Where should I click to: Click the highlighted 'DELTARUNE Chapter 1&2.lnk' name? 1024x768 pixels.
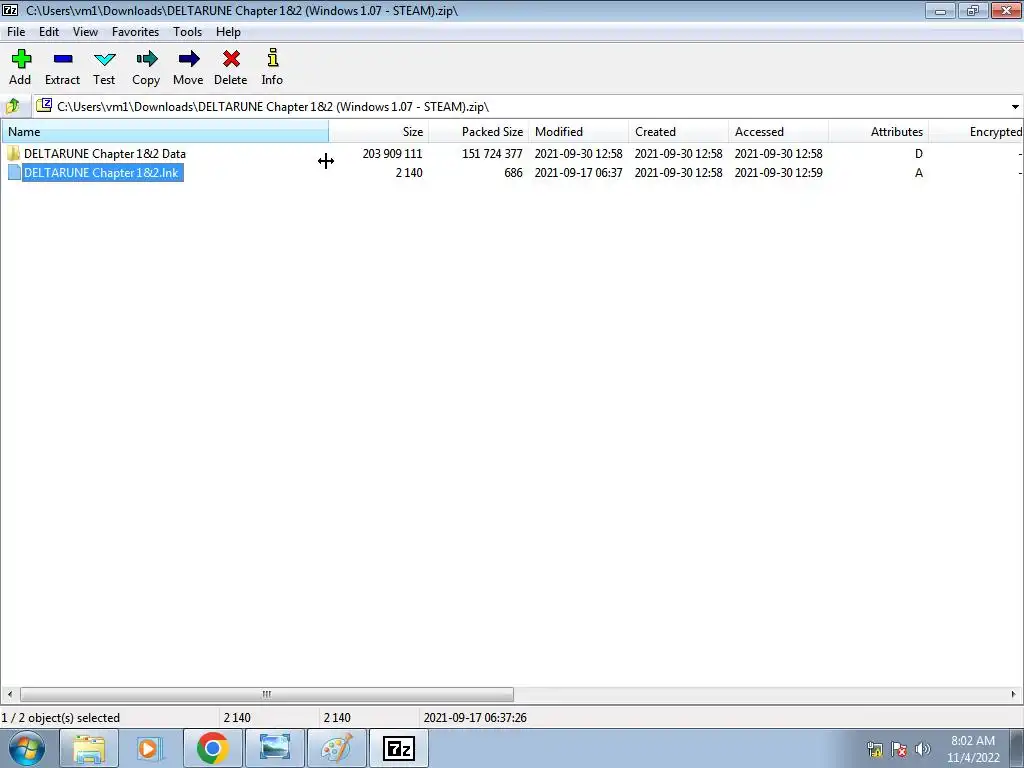click(101, 172)
